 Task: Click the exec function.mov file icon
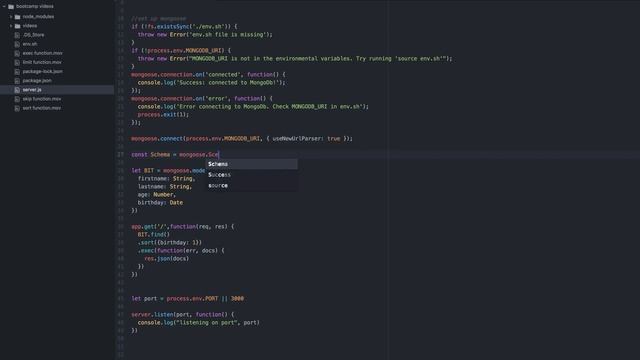[x=17, y=53]
